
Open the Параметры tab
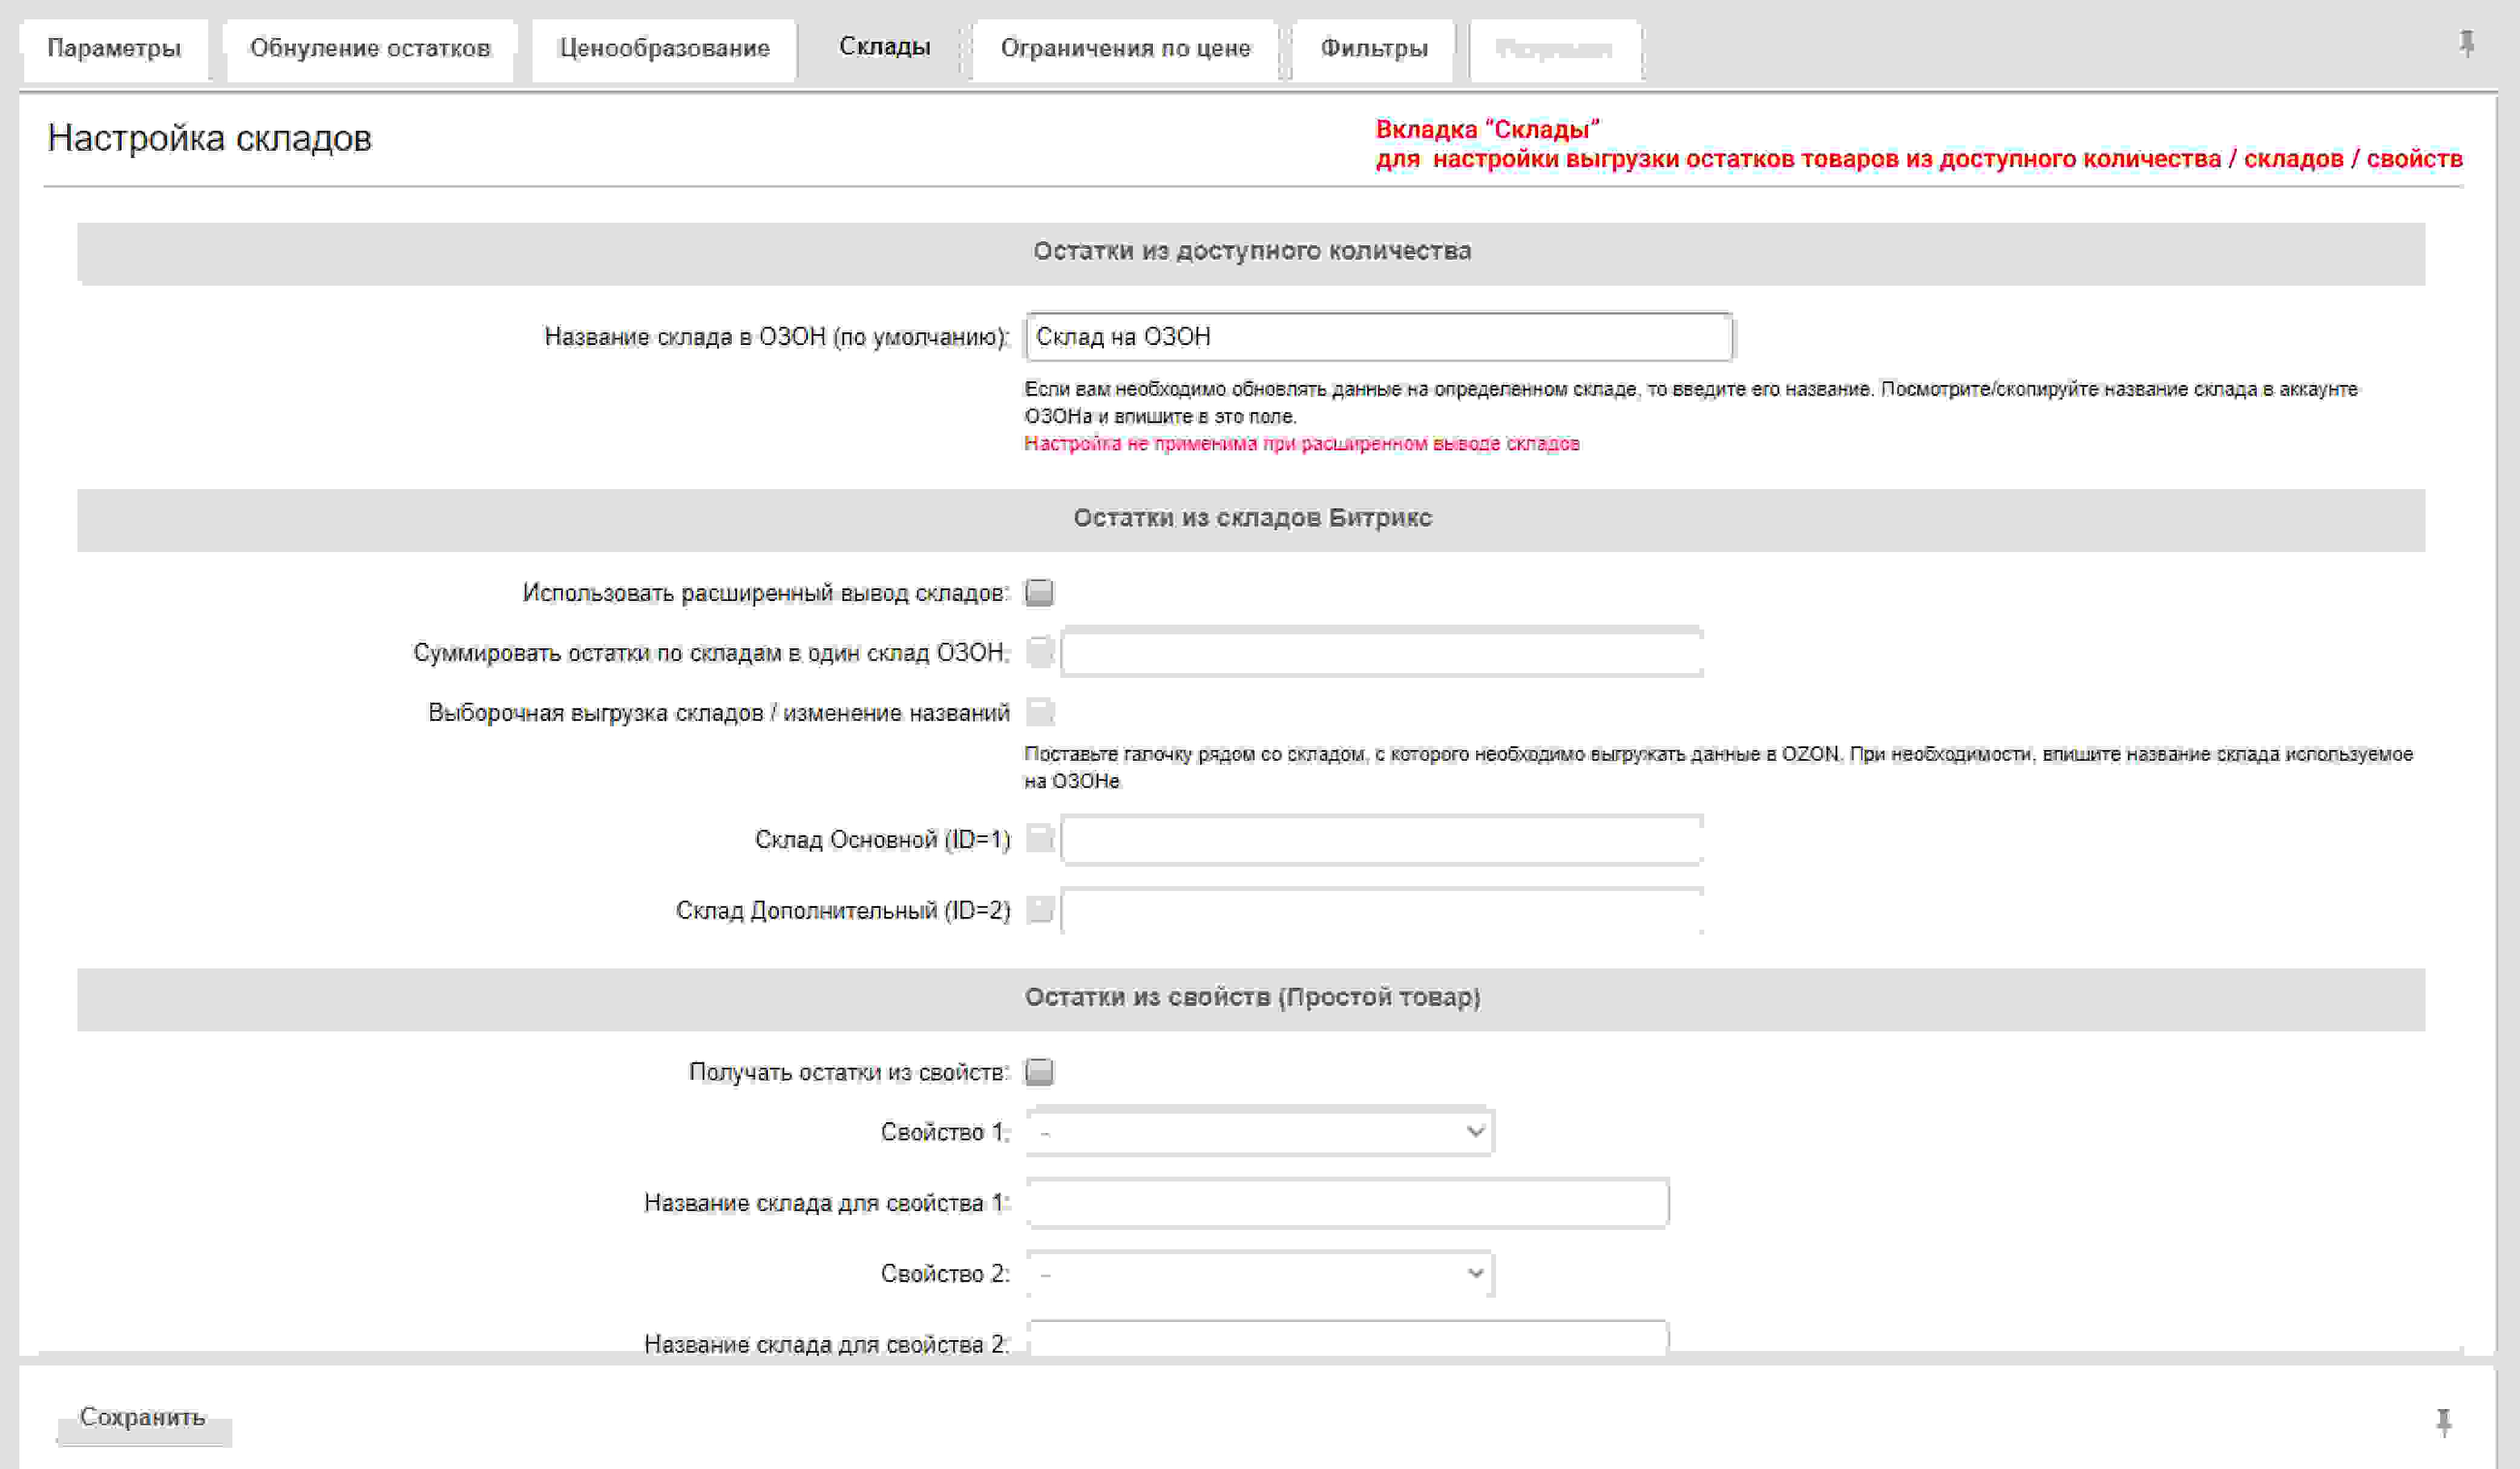pos(114,49)
